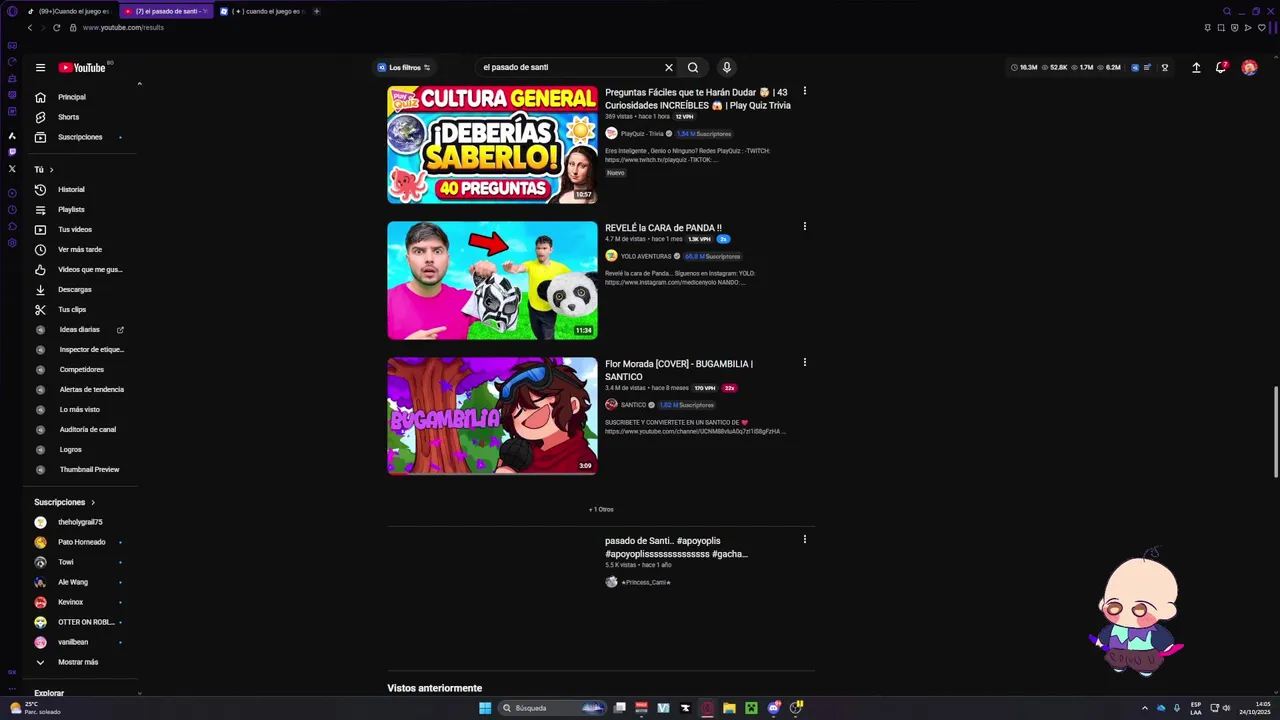Viewport: 1280px width, 720px height.
Task: Open Cultura General quiz video thumbnail
Action: pyautogui.click(x=492, y=144)
